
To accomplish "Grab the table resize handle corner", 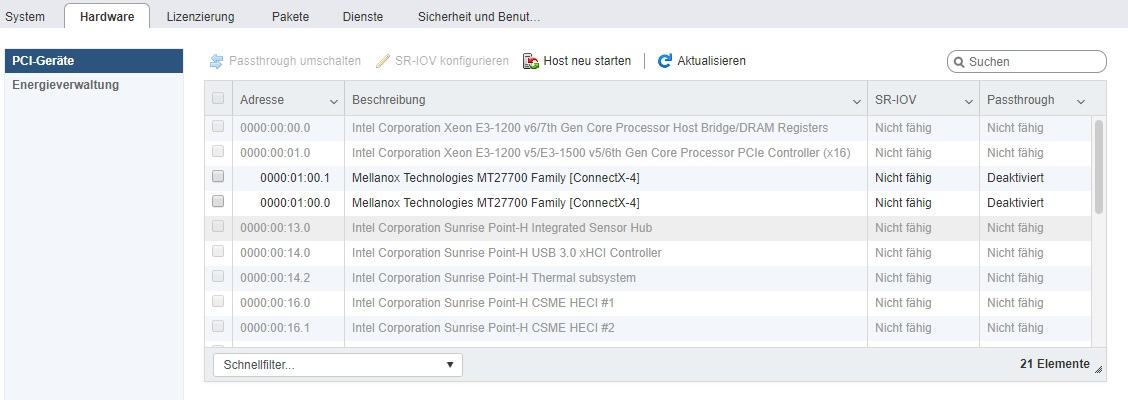I will pyautogui.click(x=1098, y=369).
